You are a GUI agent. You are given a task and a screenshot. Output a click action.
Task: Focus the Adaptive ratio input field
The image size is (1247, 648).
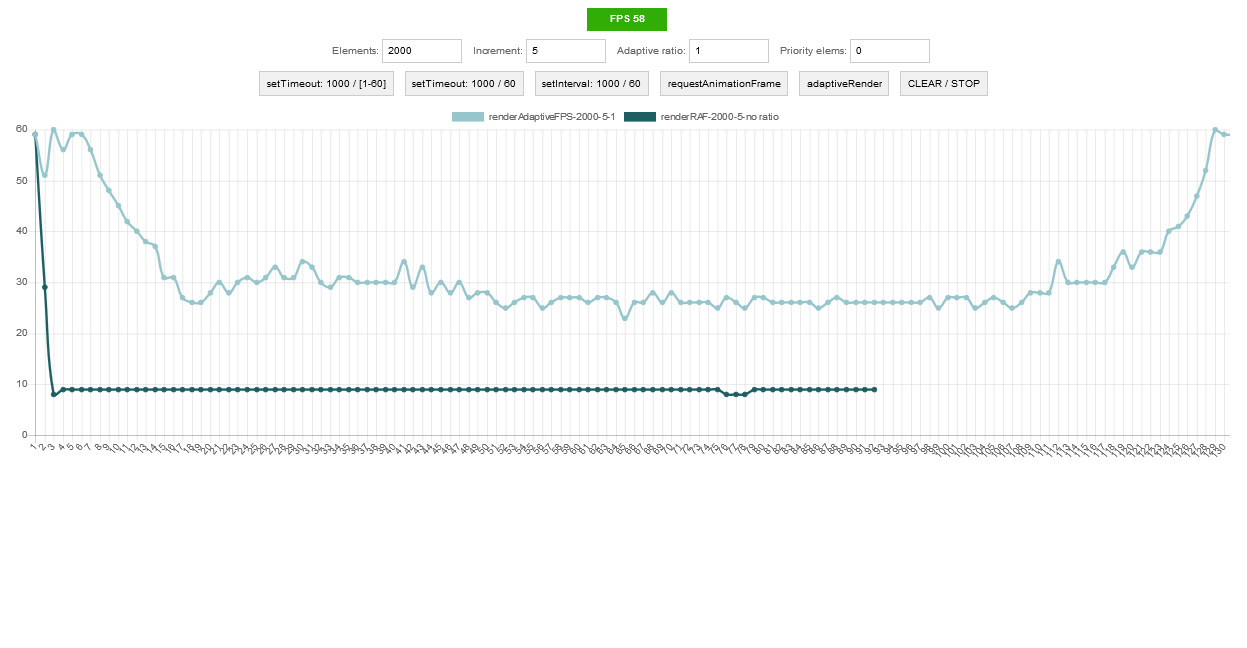coord(729,51)
